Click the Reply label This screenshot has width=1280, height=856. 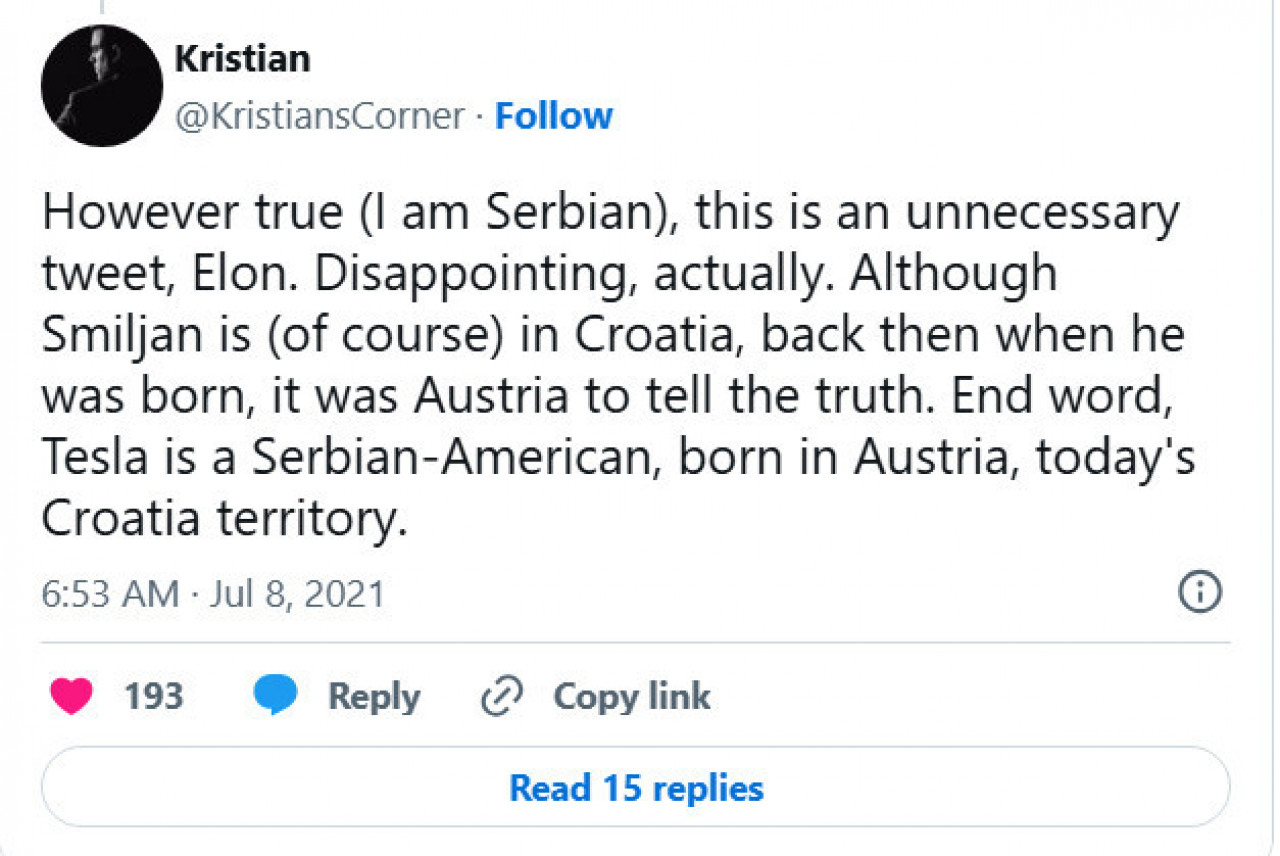(374, 696)
